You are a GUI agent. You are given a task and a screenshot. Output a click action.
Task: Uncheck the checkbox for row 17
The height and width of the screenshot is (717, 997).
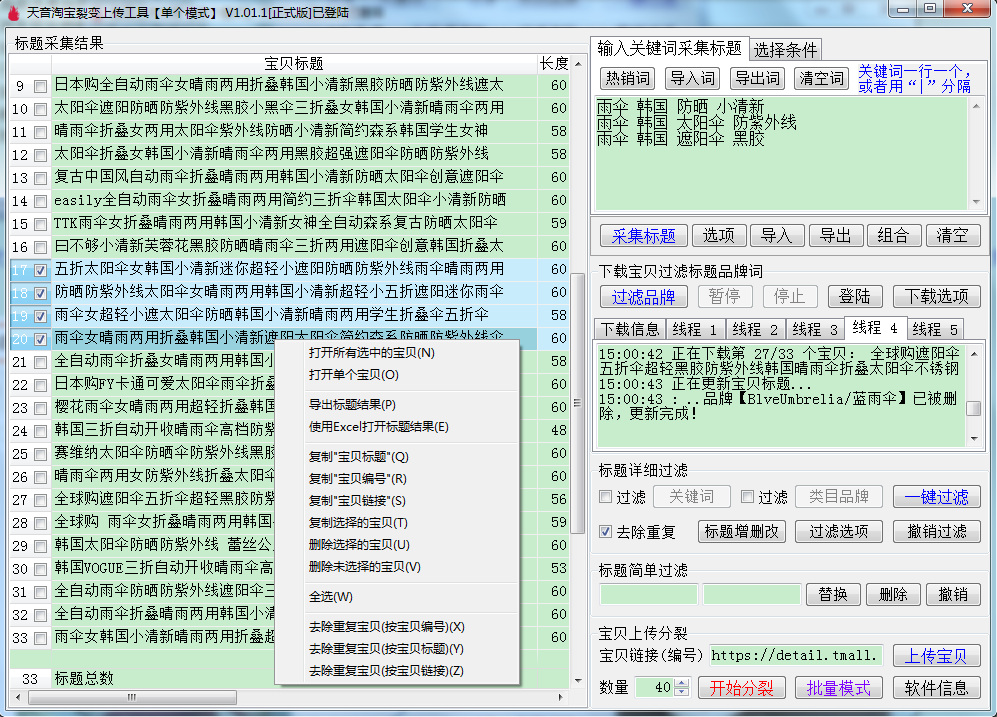40,270
